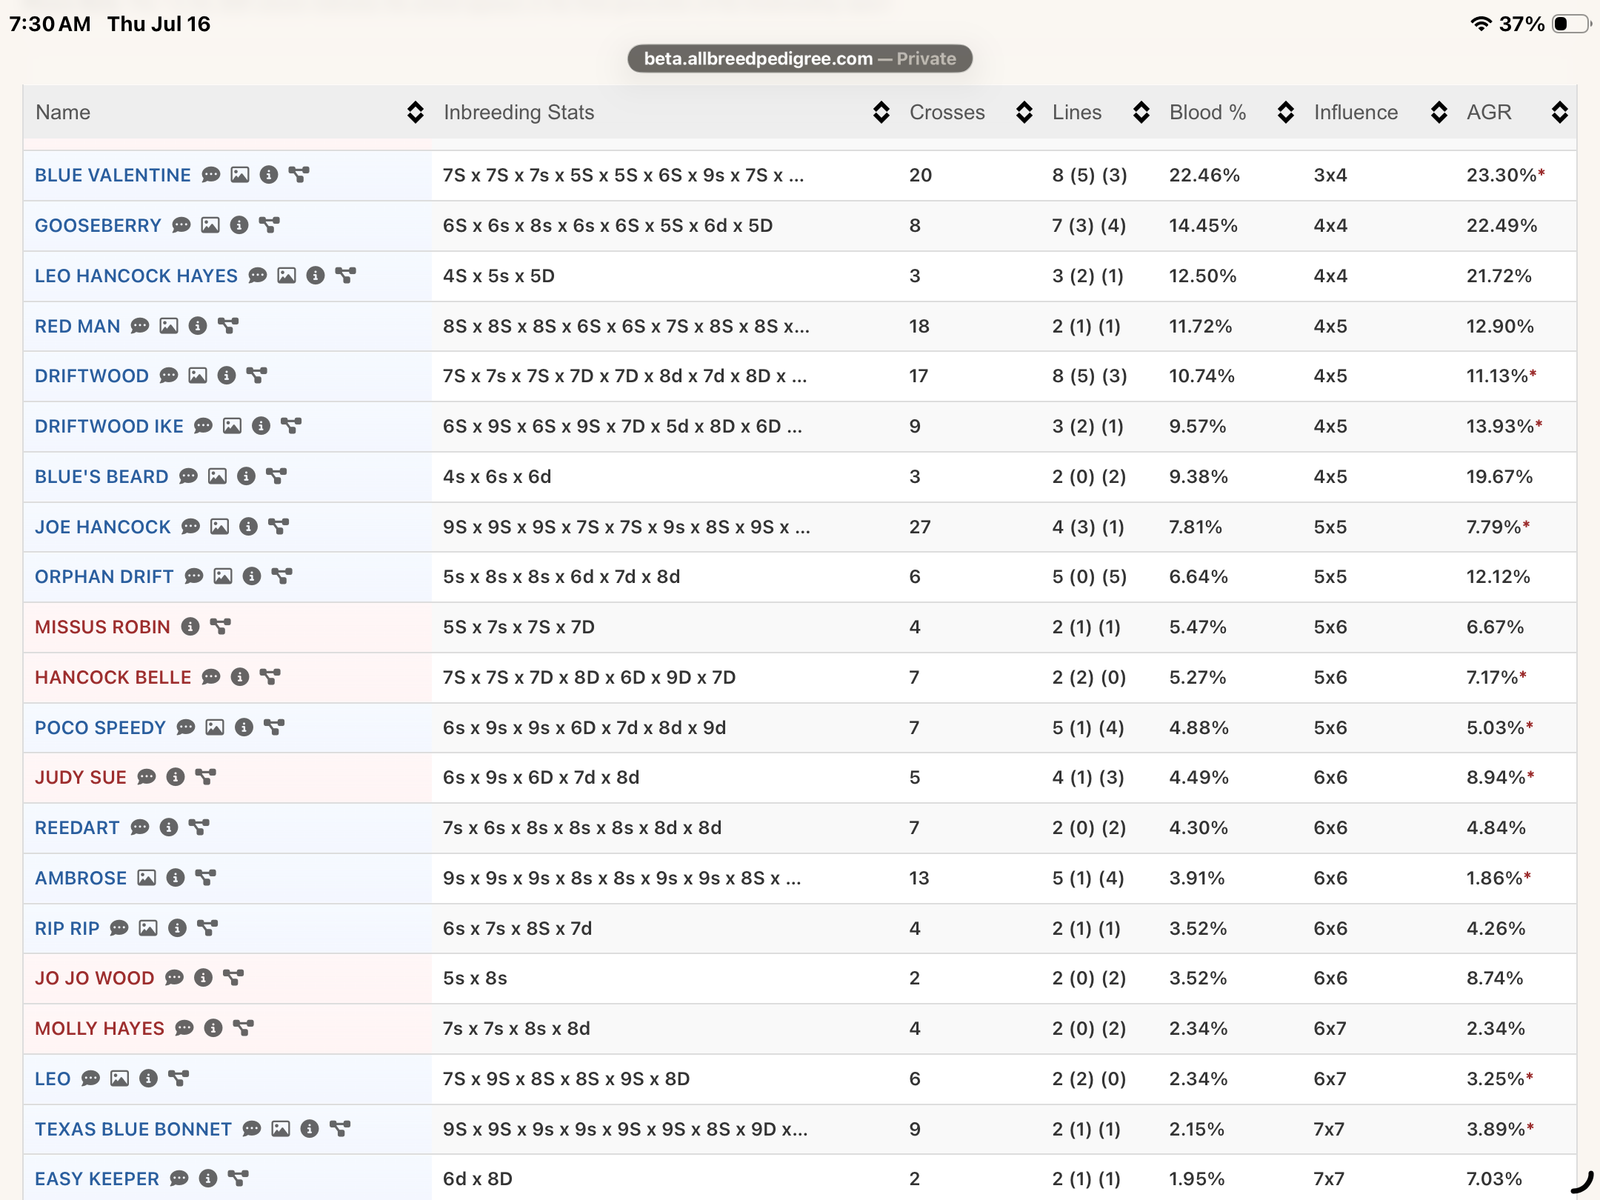The height and width of the screenshot is (1200, 1600).
Task: Go to POCO SPEEDY page
Action: (x=100, y=727)
